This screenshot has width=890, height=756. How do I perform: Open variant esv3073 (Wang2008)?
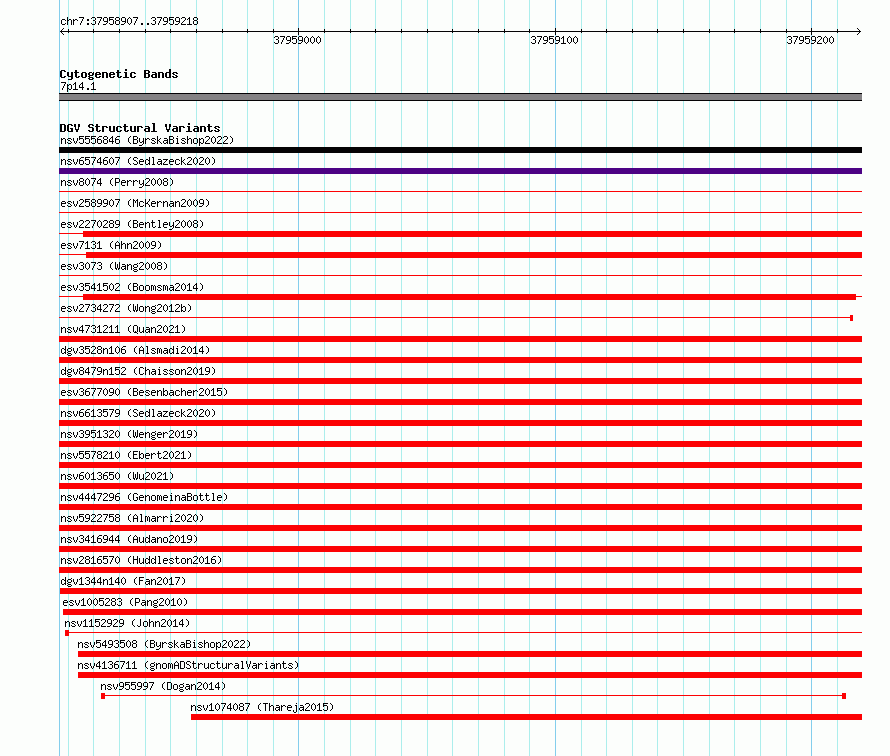pos(114,266)
